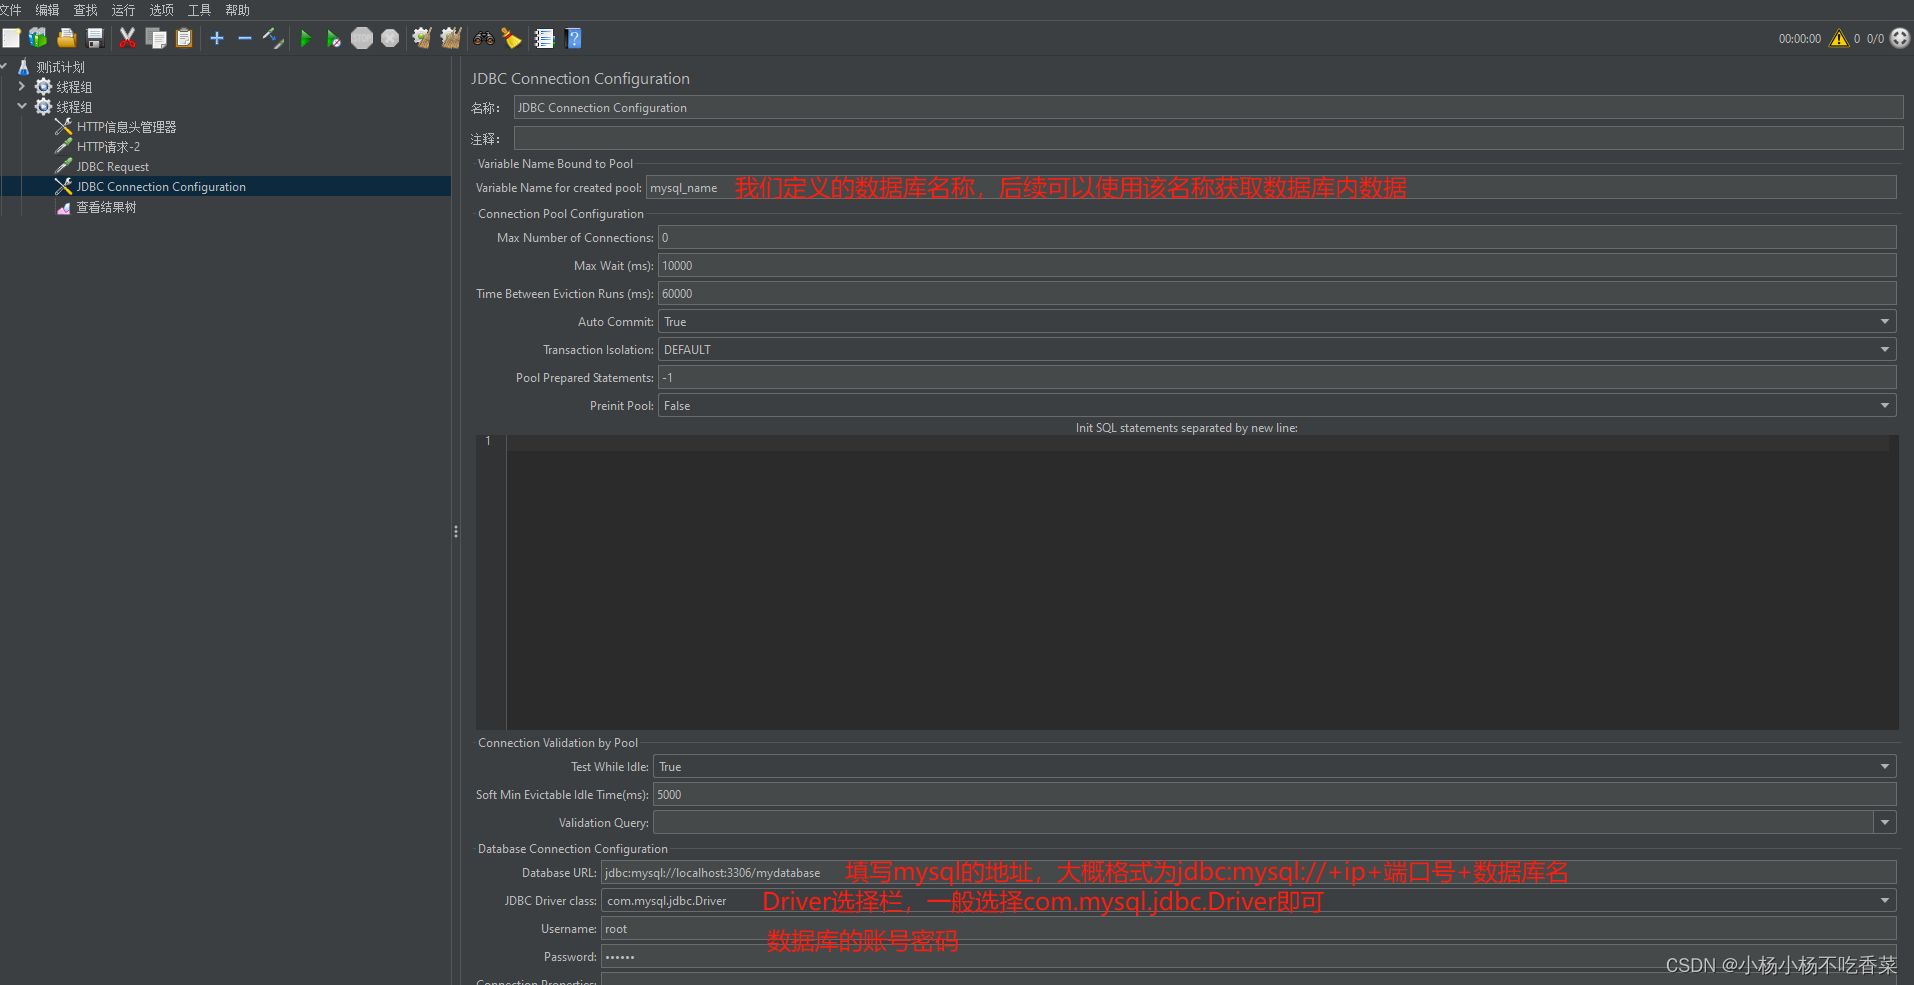The image size is (1914, 985).
Task: Select JDBC Connection Configuration in the tree
Action: 160,187
